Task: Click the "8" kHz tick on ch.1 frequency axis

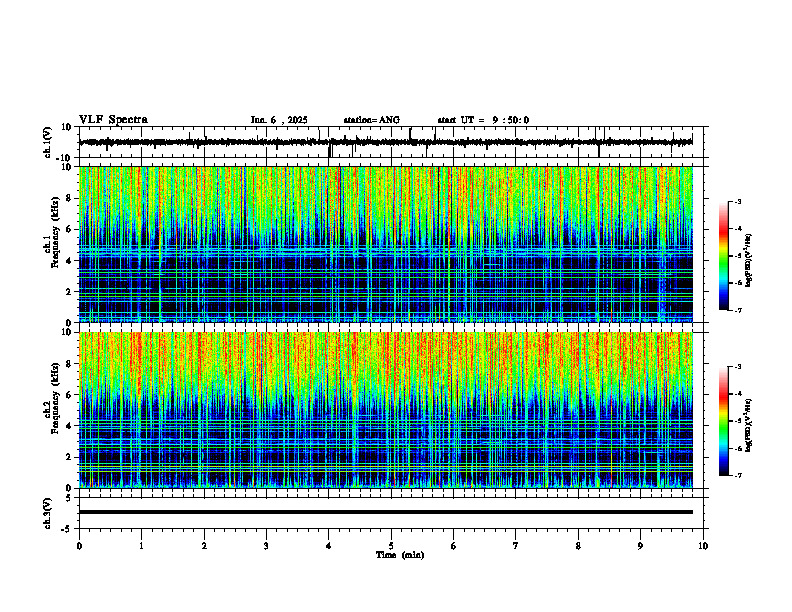Action: click(71, 198)
